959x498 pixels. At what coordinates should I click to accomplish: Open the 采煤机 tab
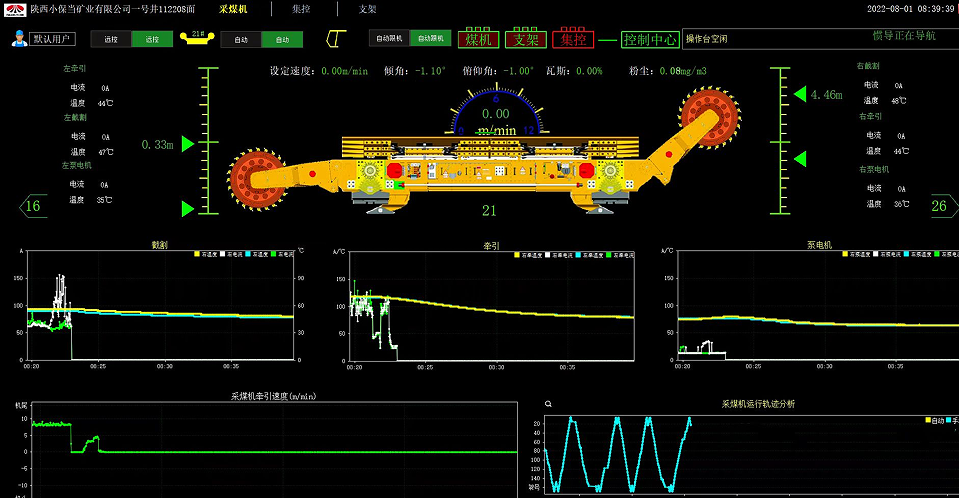233,9
